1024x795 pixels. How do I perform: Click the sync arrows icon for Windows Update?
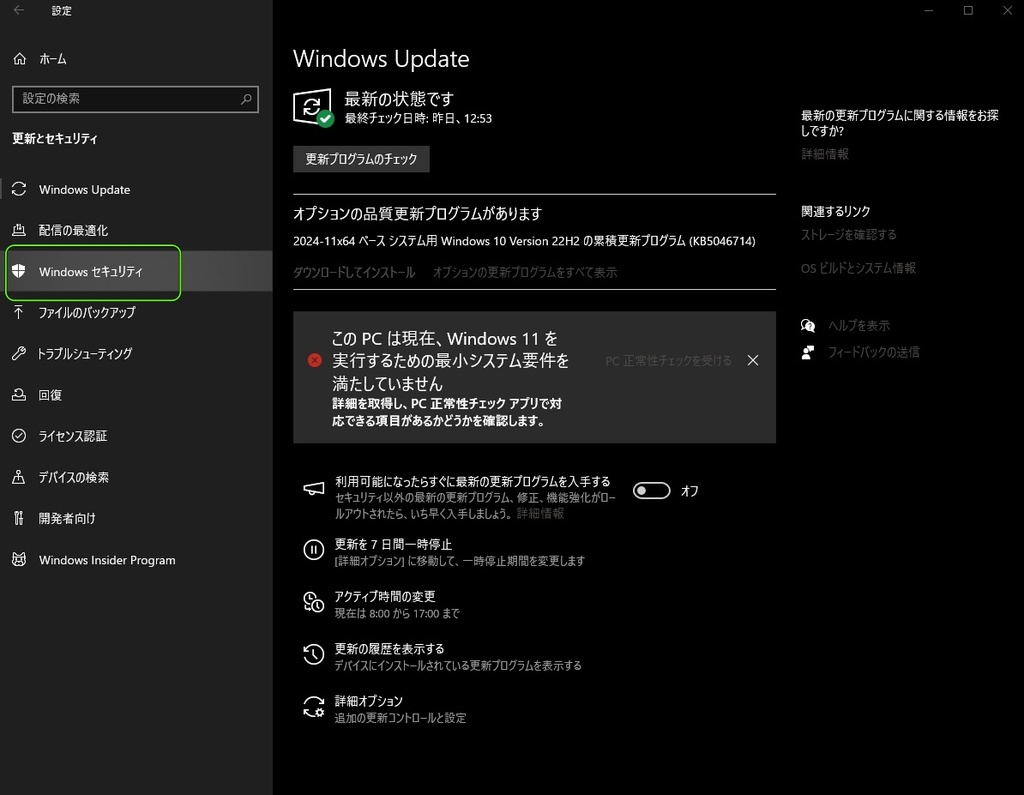coord(19,189)
